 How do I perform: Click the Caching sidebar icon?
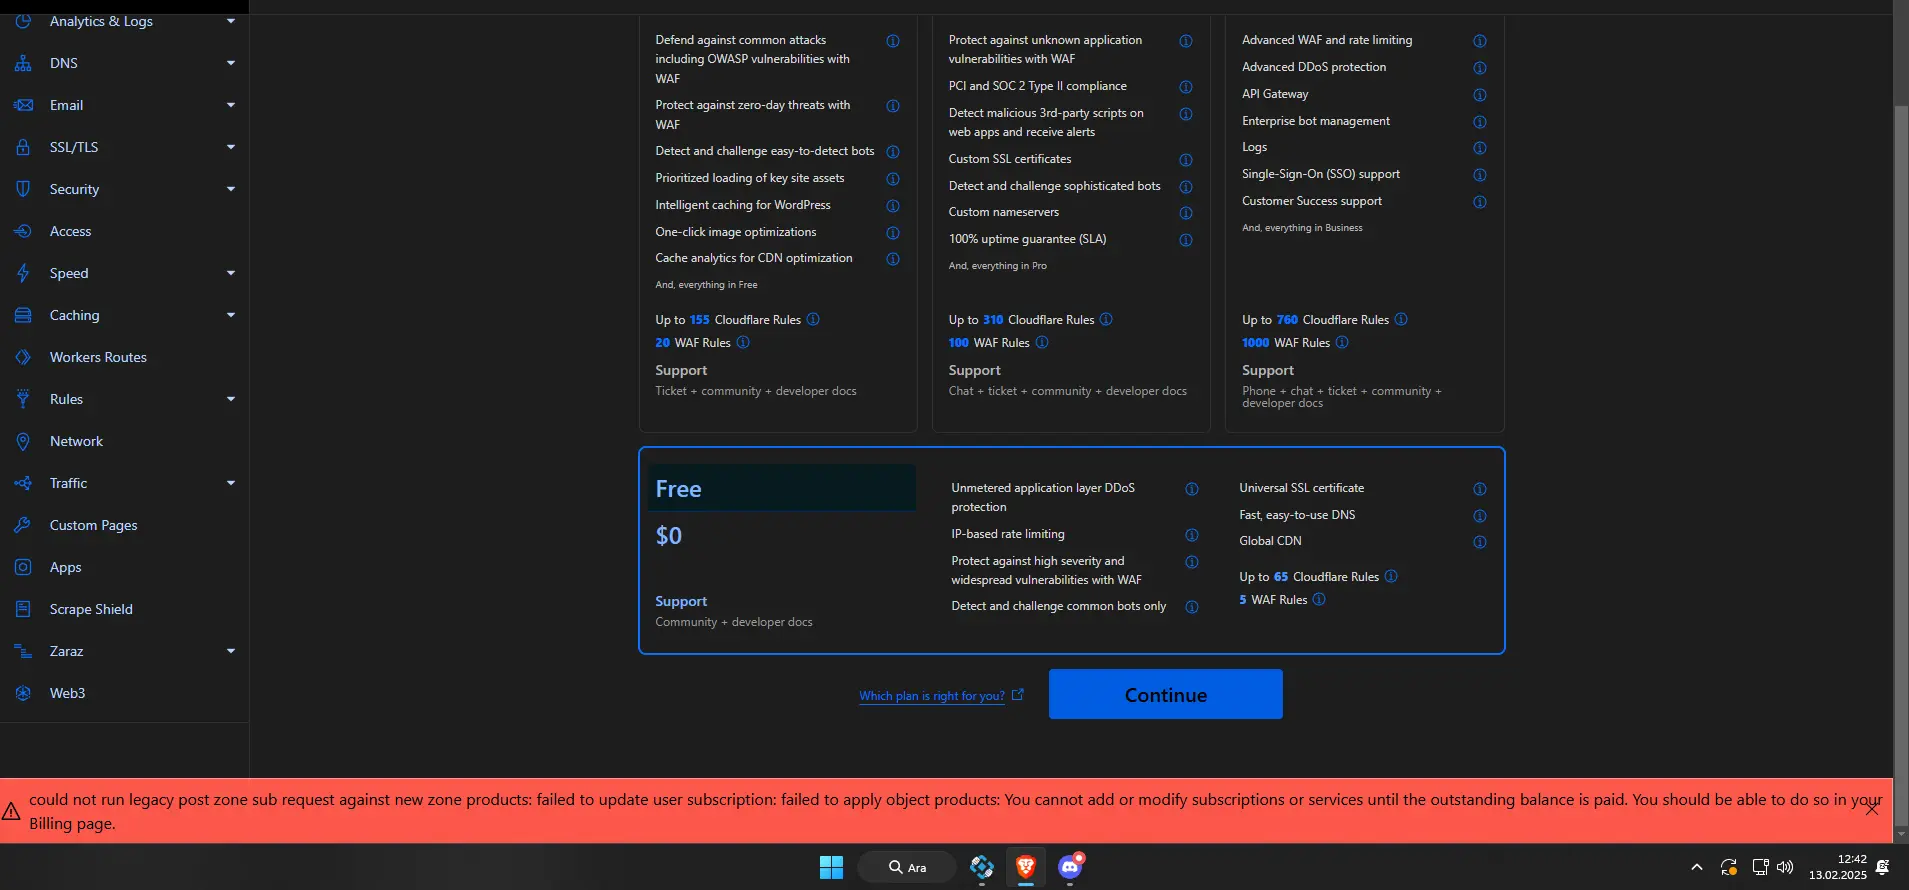[x=23, y=315]
